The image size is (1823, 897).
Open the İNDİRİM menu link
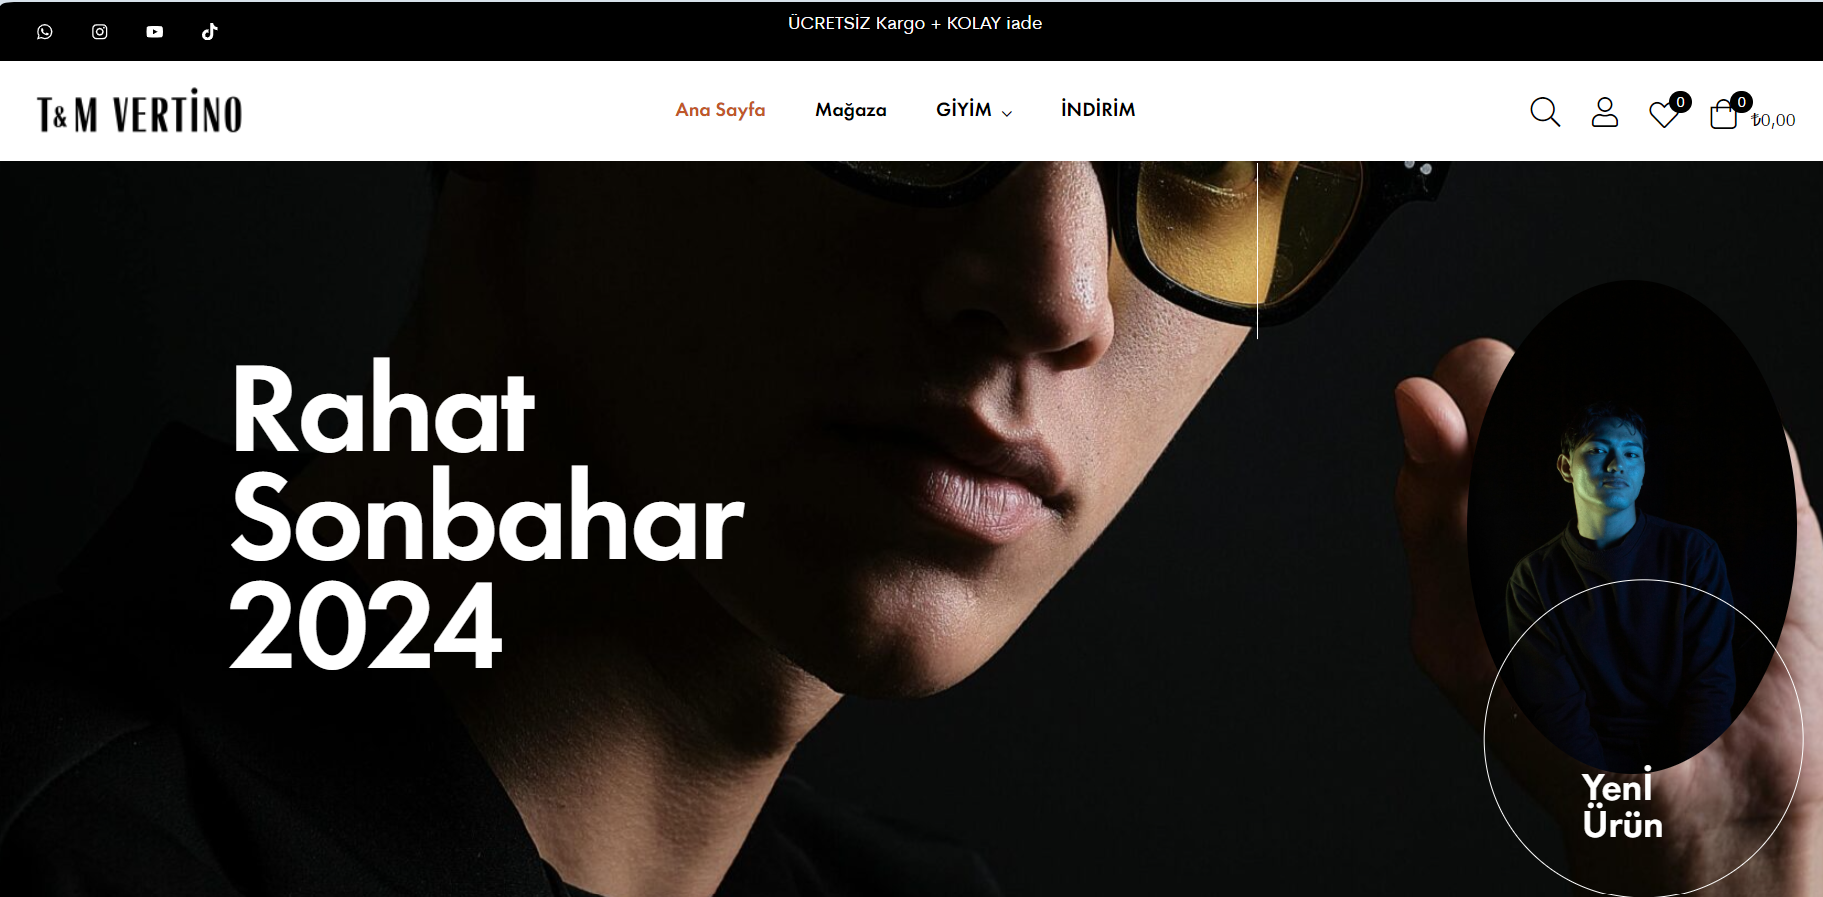(1098, 109)
